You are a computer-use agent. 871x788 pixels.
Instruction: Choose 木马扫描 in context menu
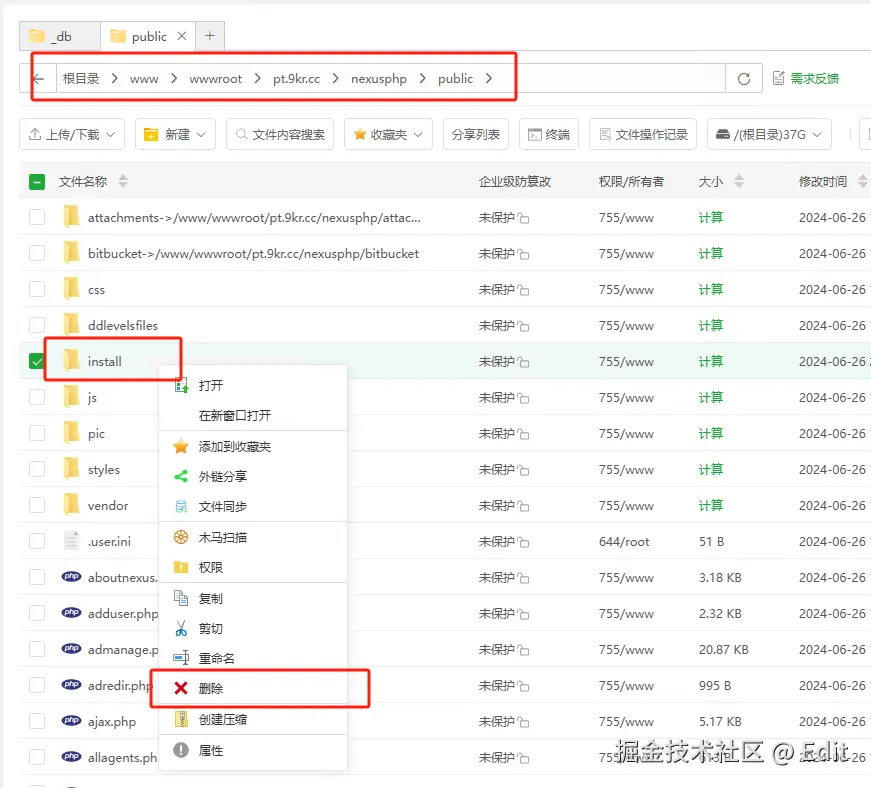coord(253,538)
